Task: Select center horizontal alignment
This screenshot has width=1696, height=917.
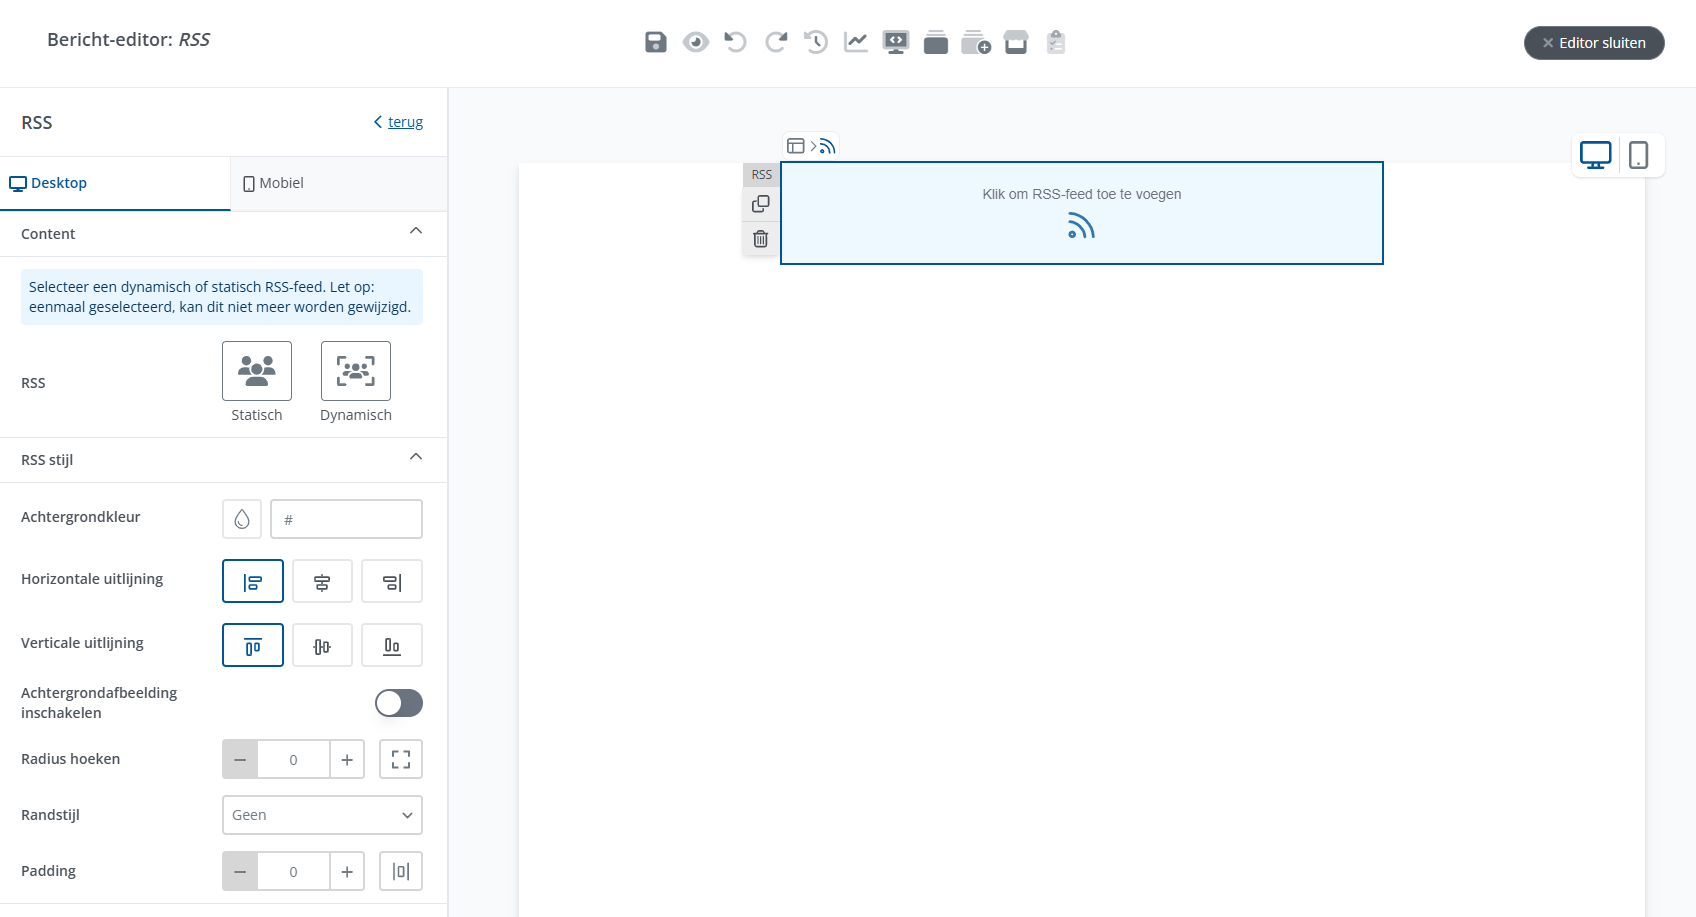Action: [x=322, y=582]
